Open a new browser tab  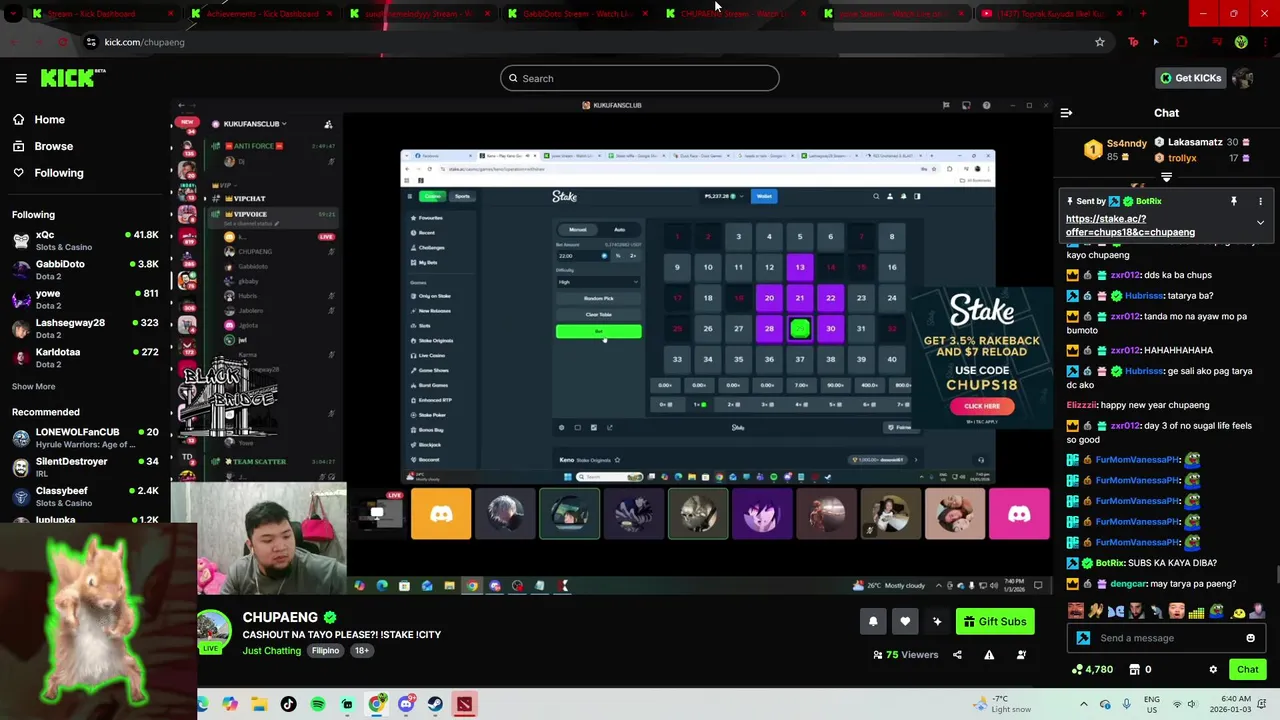pyautogui.click(x=1142, y=14)
